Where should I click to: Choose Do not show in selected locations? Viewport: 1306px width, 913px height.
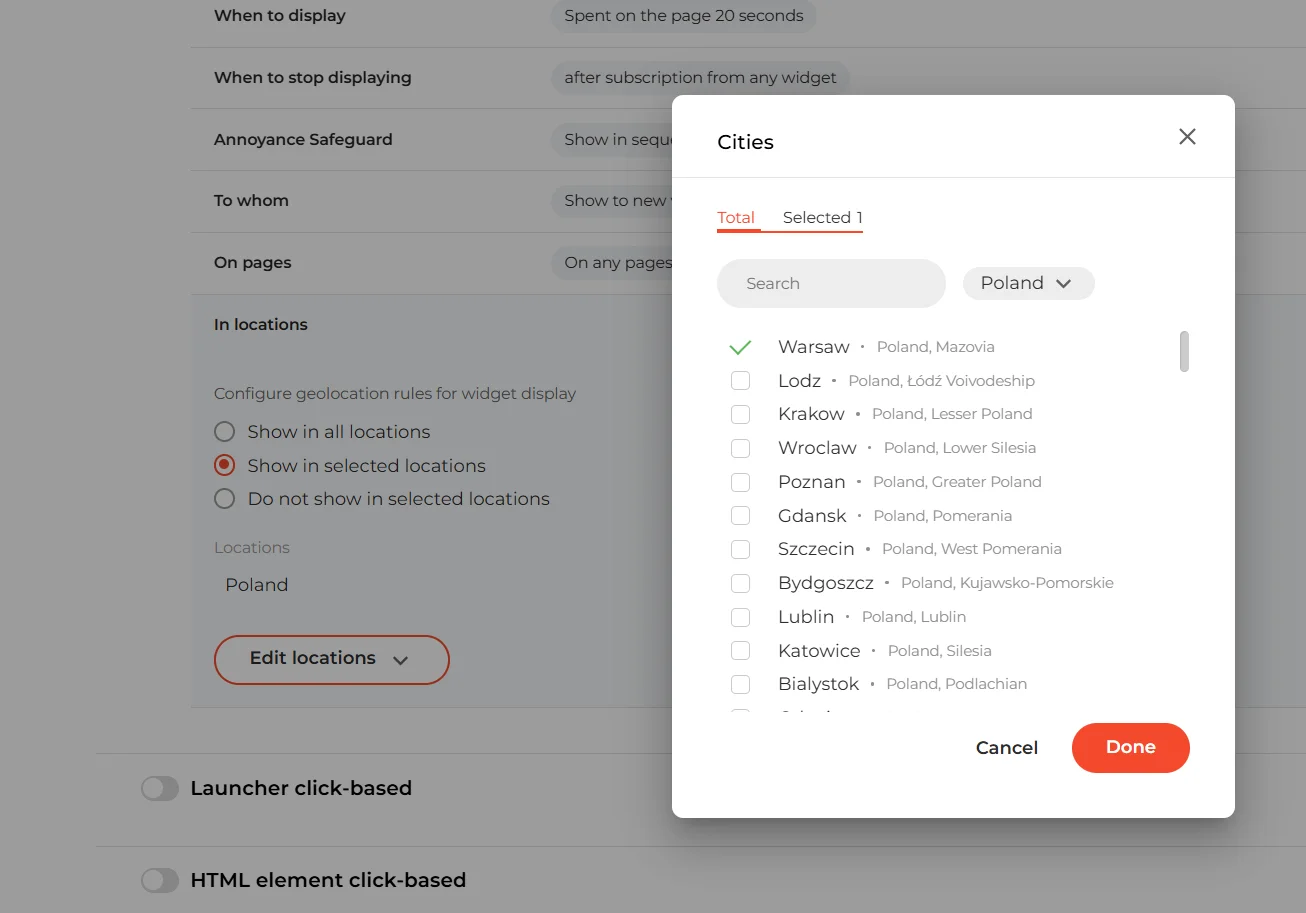pyautogui.click(x=225, y=499)
